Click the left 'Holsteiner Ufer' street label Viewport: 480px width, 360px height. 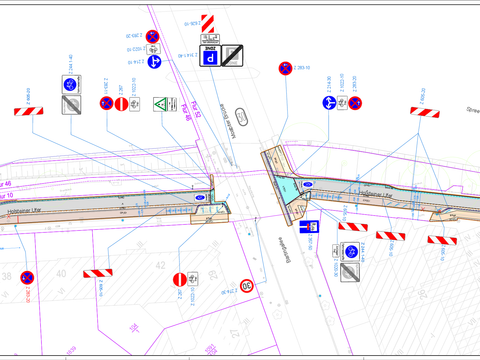click(x=24, y=211)
